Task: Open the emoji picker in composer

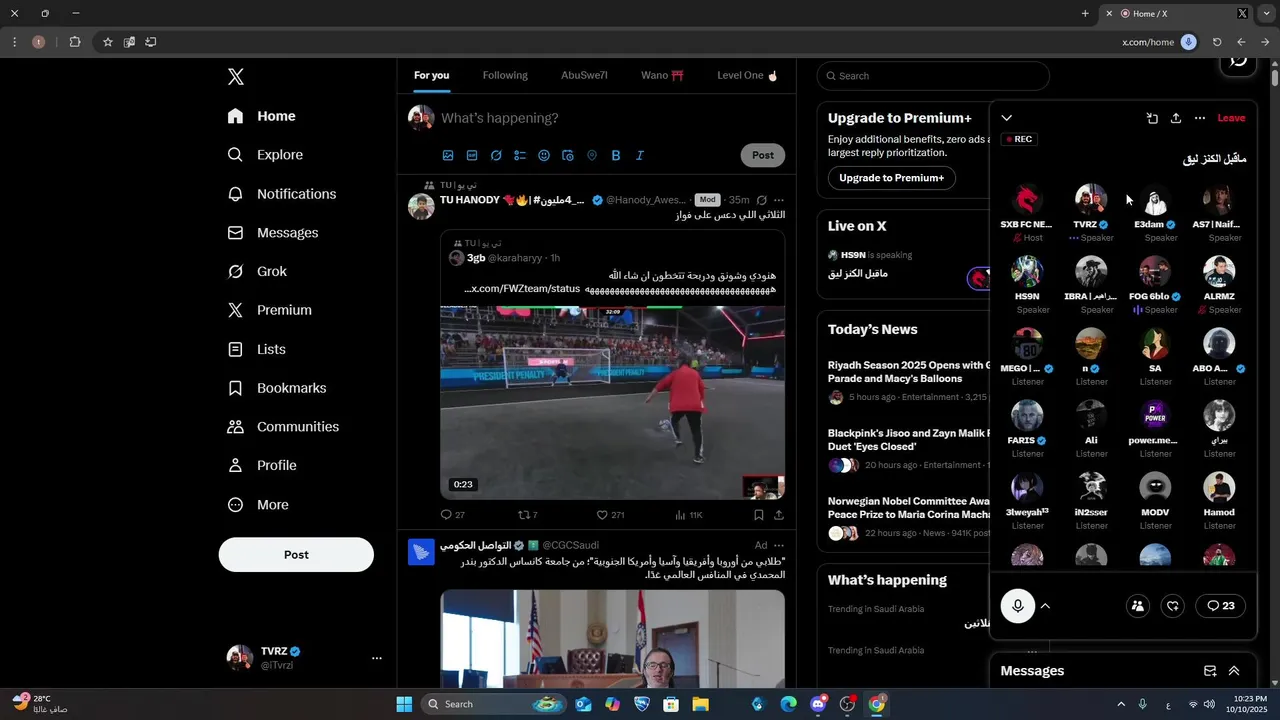Action: pyautogui.click(x=544, y=155)
